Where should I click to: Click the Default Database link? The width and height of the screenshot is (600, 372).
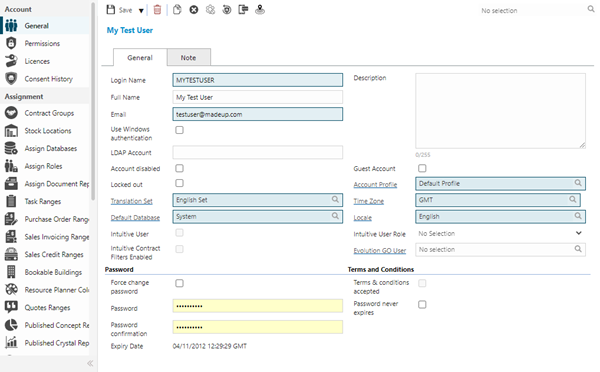pyautogui.click(x=135, y=218)
